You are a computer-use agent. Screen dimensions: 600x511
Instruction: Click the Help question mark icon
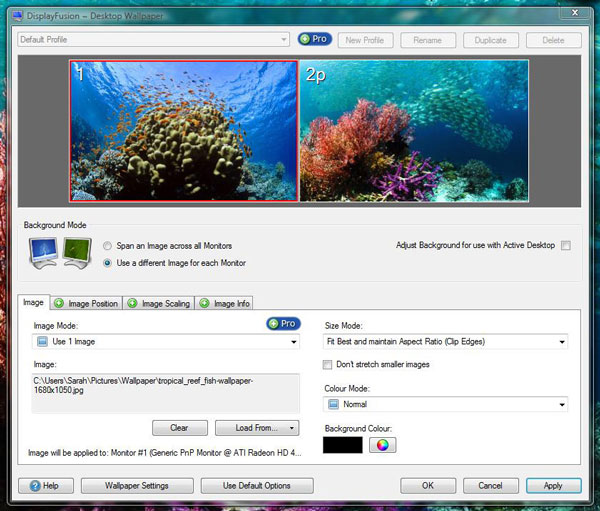[x=35, y=486]
